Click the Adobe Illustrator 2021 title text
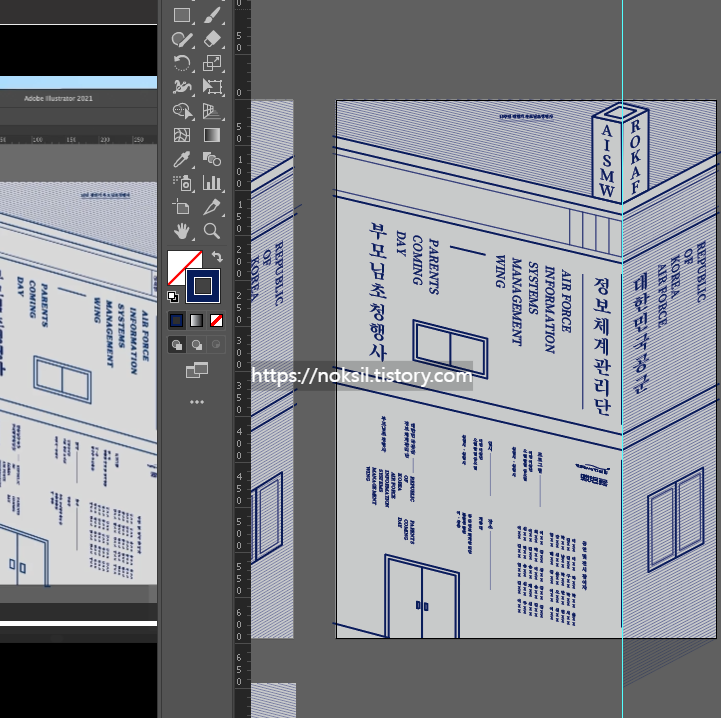This screenshot has height=718, width=721. pyautogui.click(x=58, y=98)
